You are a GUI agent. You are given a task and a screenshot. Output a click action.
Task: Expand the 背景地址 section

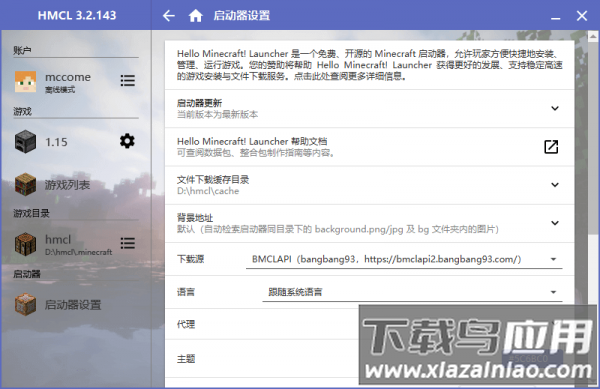[x=555, y=223]
